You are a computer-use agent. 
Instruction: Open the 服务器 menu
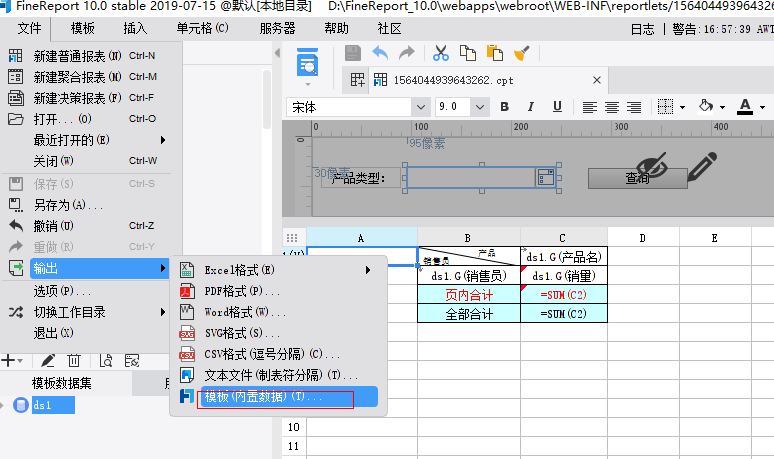tap(277, 29)
